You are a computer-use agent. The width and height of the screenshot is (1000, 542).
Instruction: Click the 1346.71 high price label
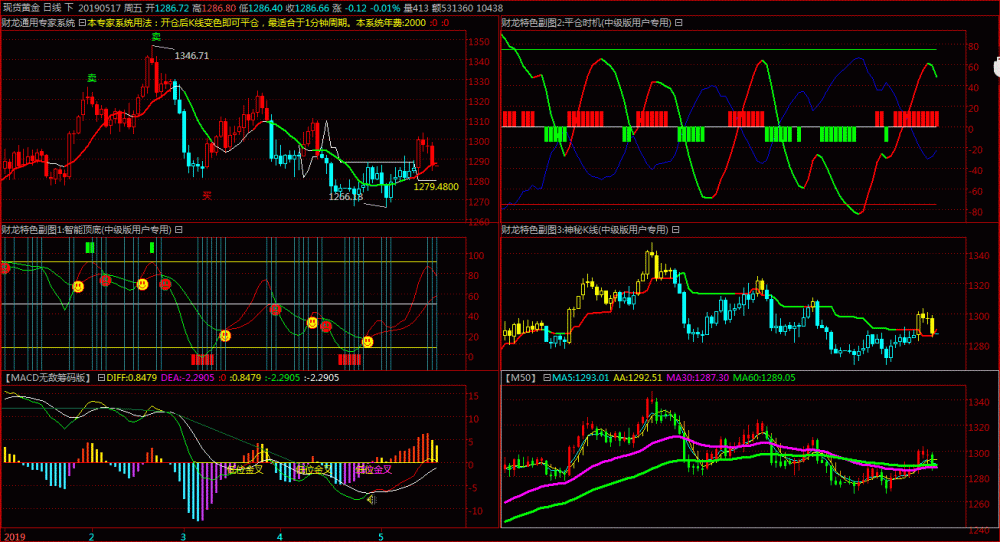(192, 55)
